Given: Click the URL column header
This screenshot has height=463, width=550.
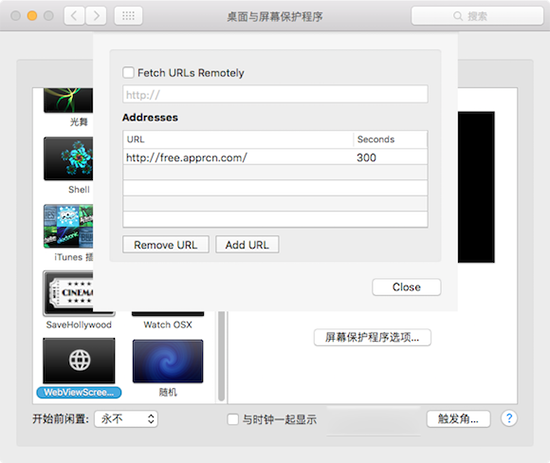Looking at the screenshot, I should point(238,140).
